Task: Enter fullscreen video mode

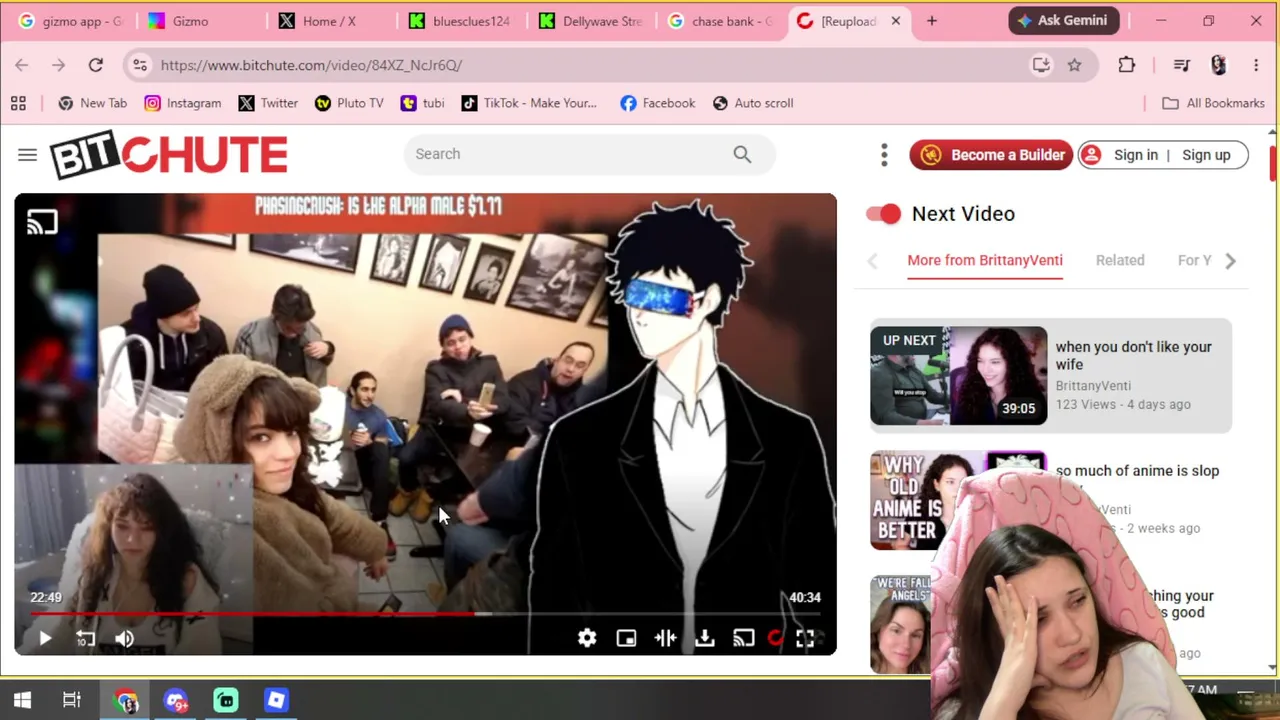Action: pos(805,639)
